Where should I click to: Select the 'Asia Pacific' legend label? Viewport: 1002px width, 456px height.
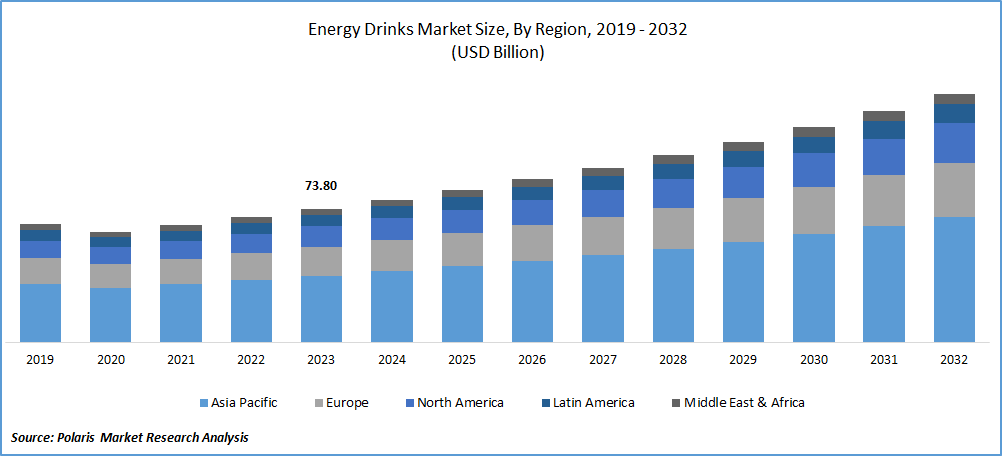point(245,403)
